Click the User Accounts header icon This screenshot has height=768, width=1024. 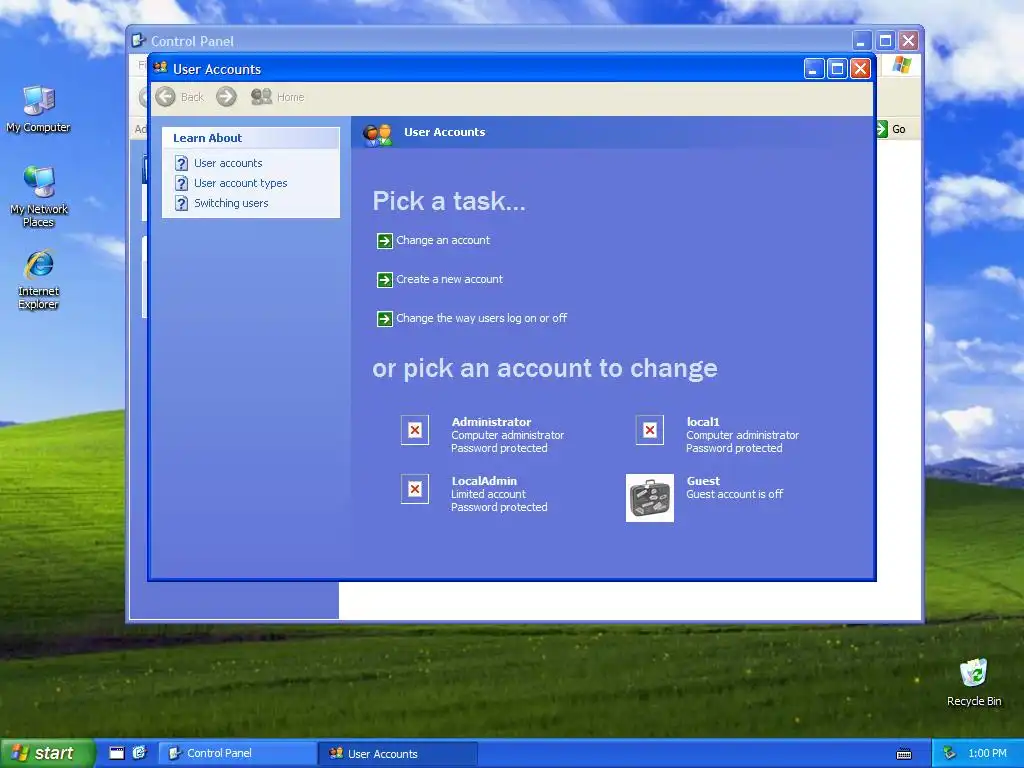click(x=377, y=134)
